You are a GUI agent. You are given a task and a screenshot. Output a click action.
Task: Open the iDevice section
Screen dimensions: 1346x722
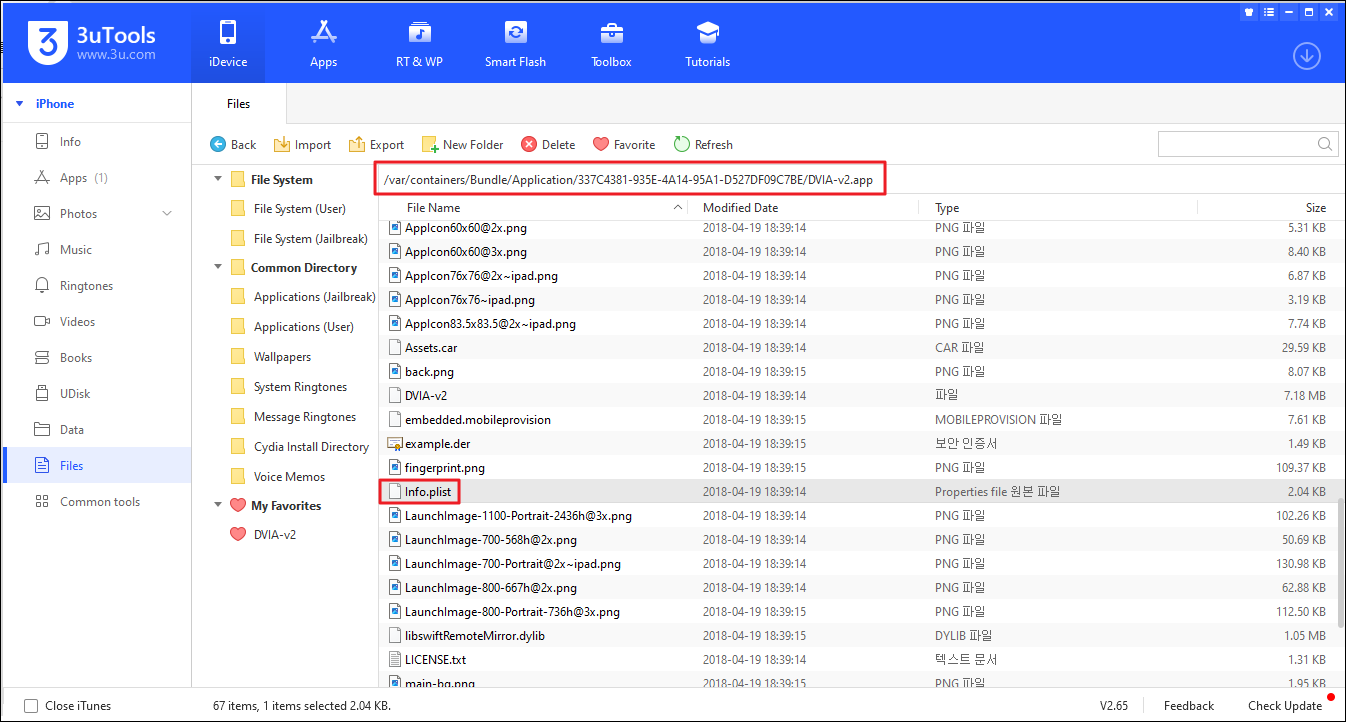click(x=228, y=44)
